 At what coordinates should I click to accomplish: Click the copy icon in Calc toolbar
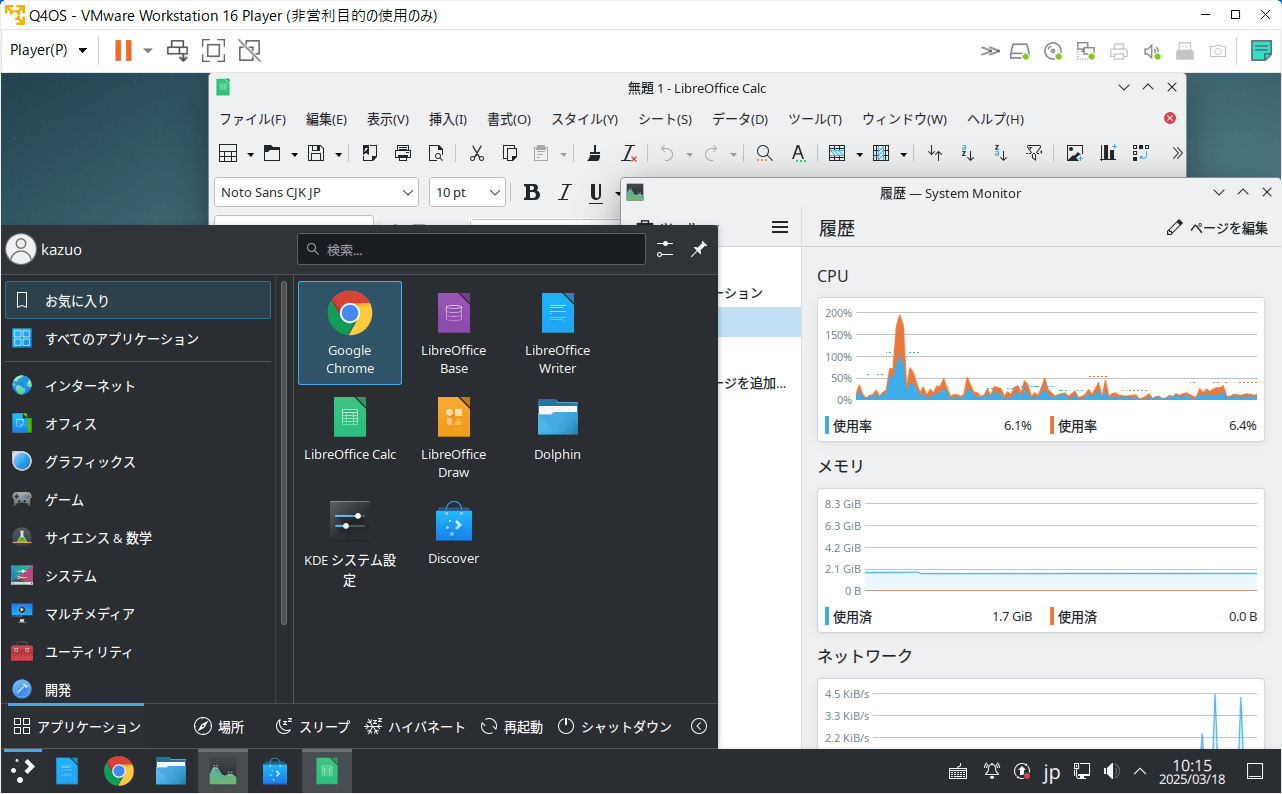pyautogui.click(x=510, y=153)
